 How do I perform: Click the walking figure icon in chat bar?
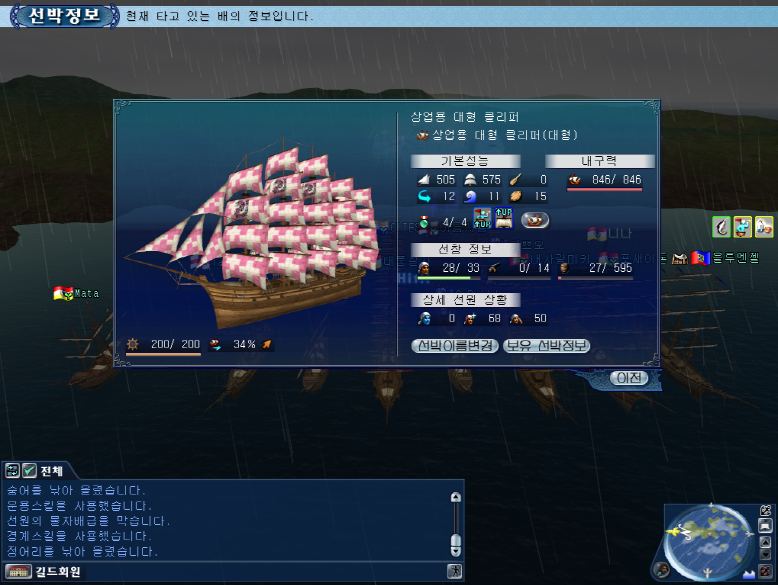pos(454,572)
